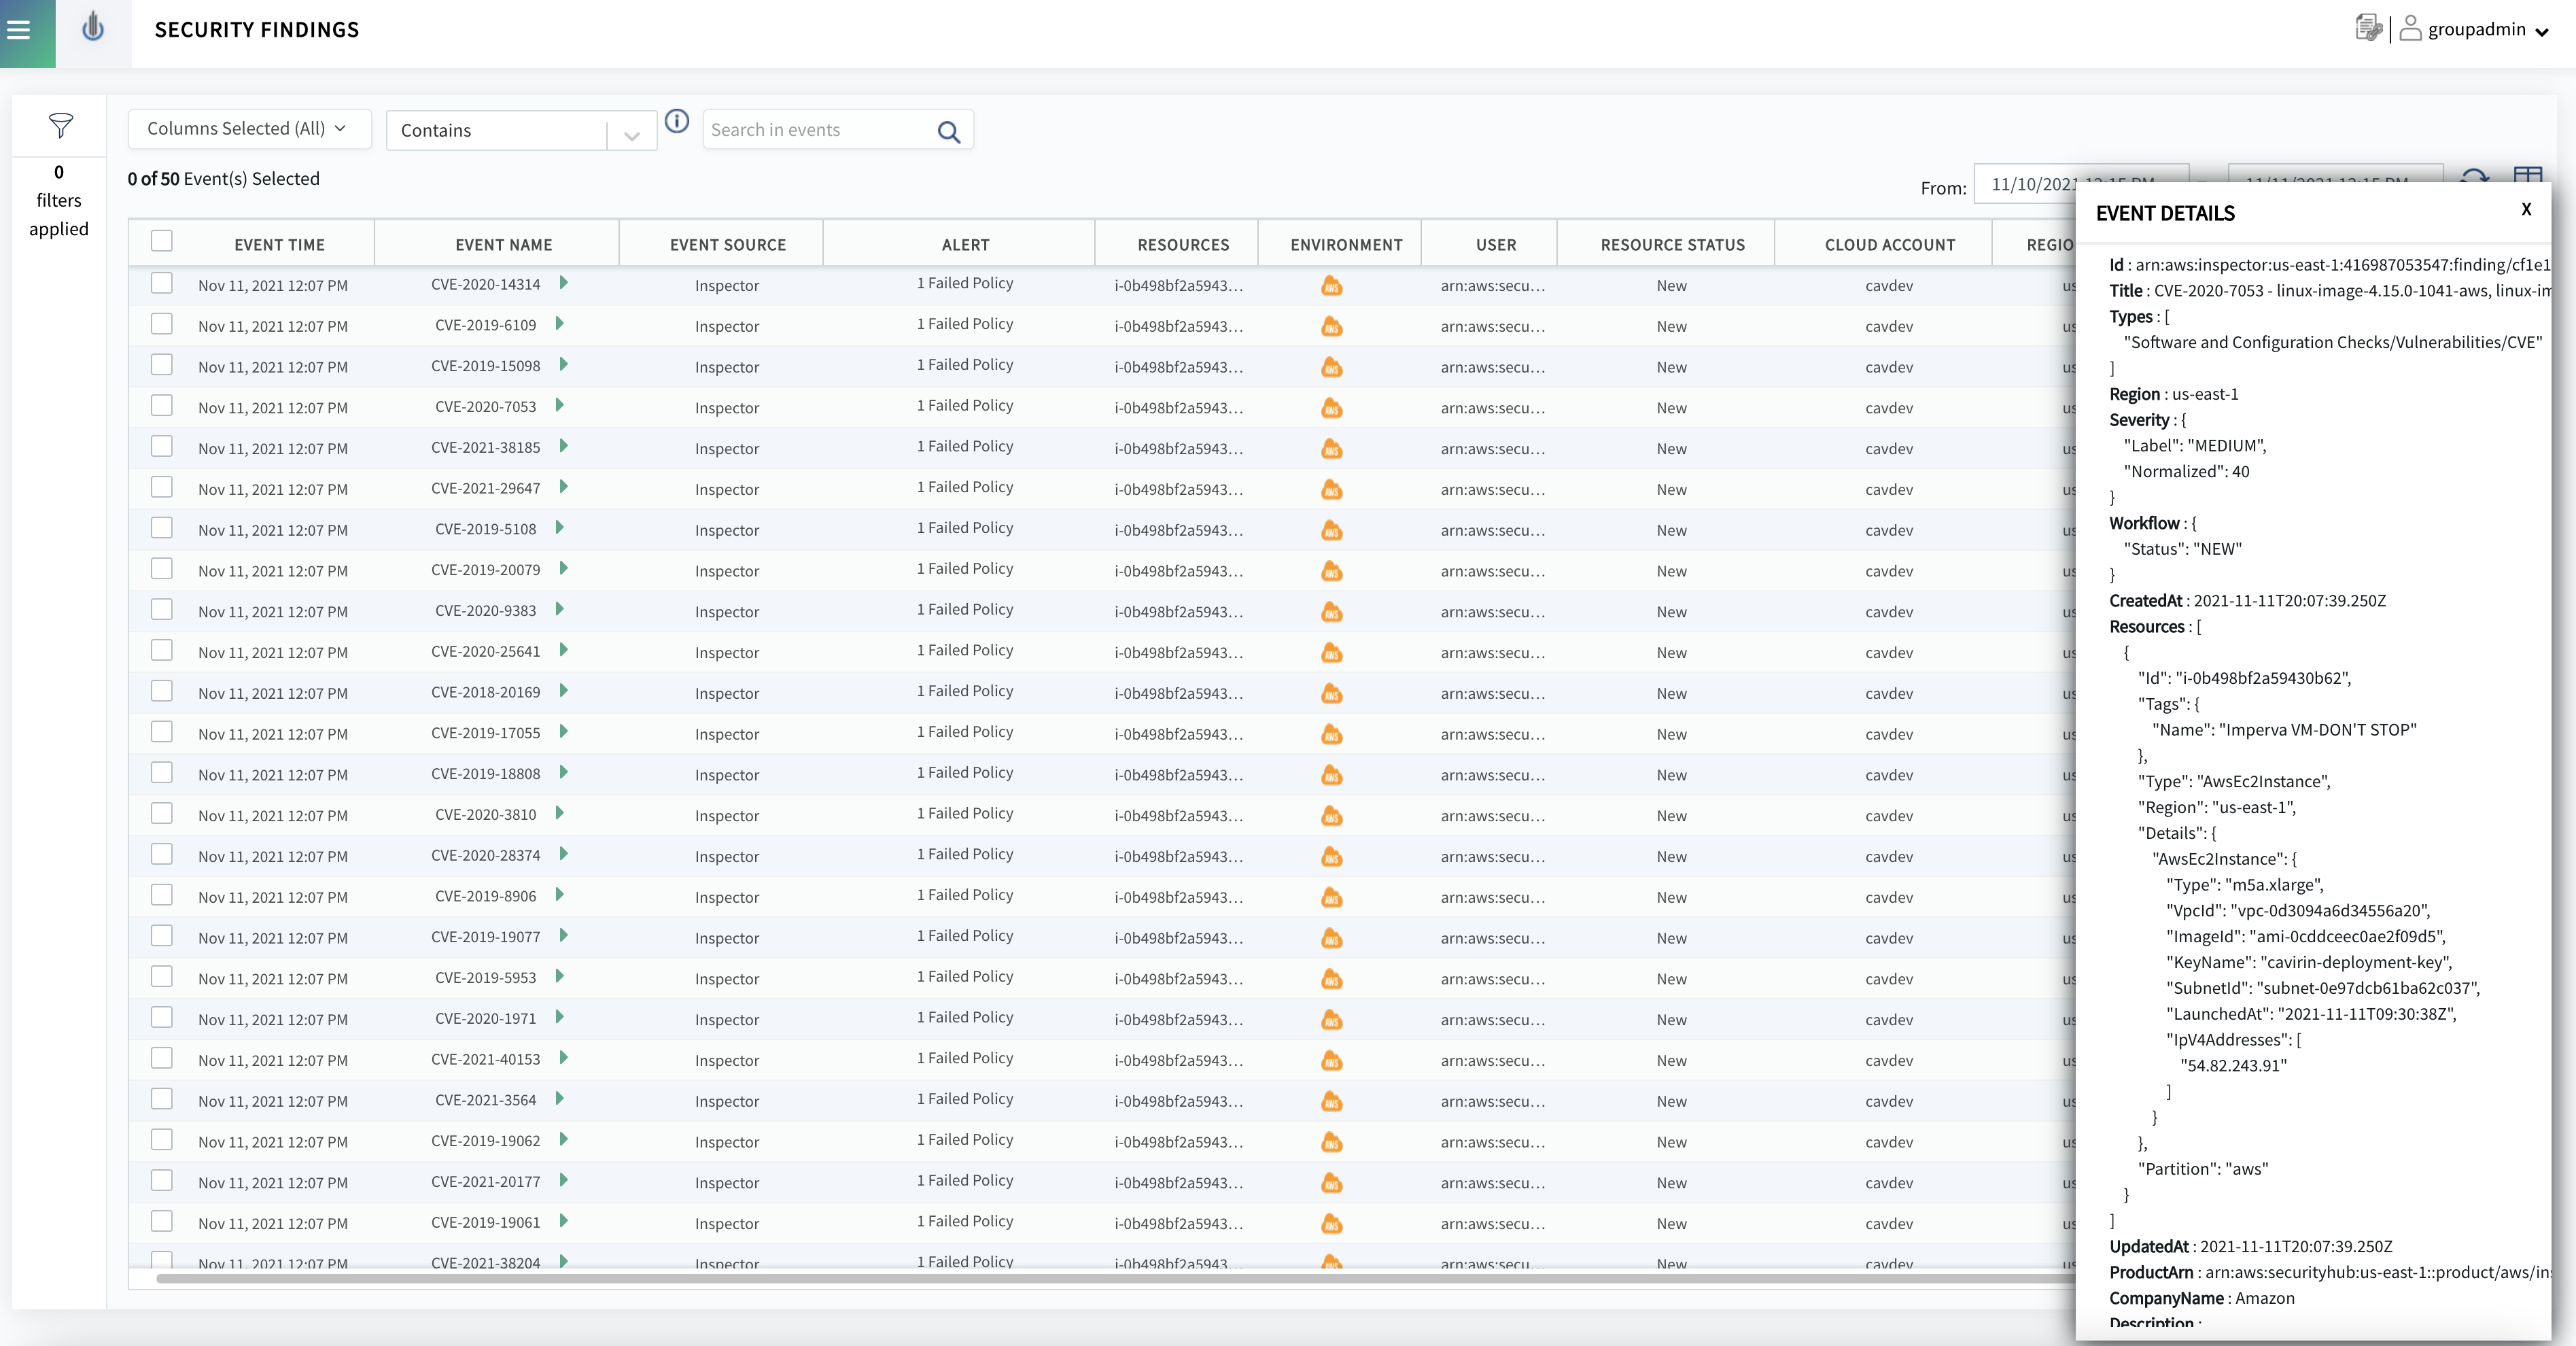The image size is (2576, 1346).
Task: Open the reports icon near groupadmin
Action: [x=2369, y=28]
